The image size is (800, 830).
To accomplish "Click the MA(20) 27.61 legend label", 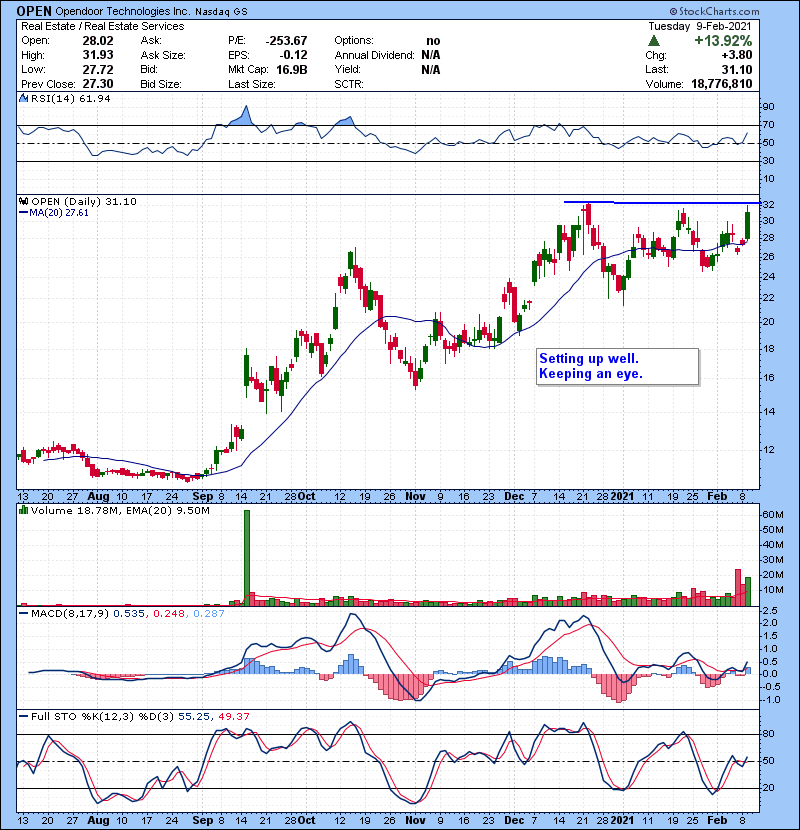I will pos(61,213).
